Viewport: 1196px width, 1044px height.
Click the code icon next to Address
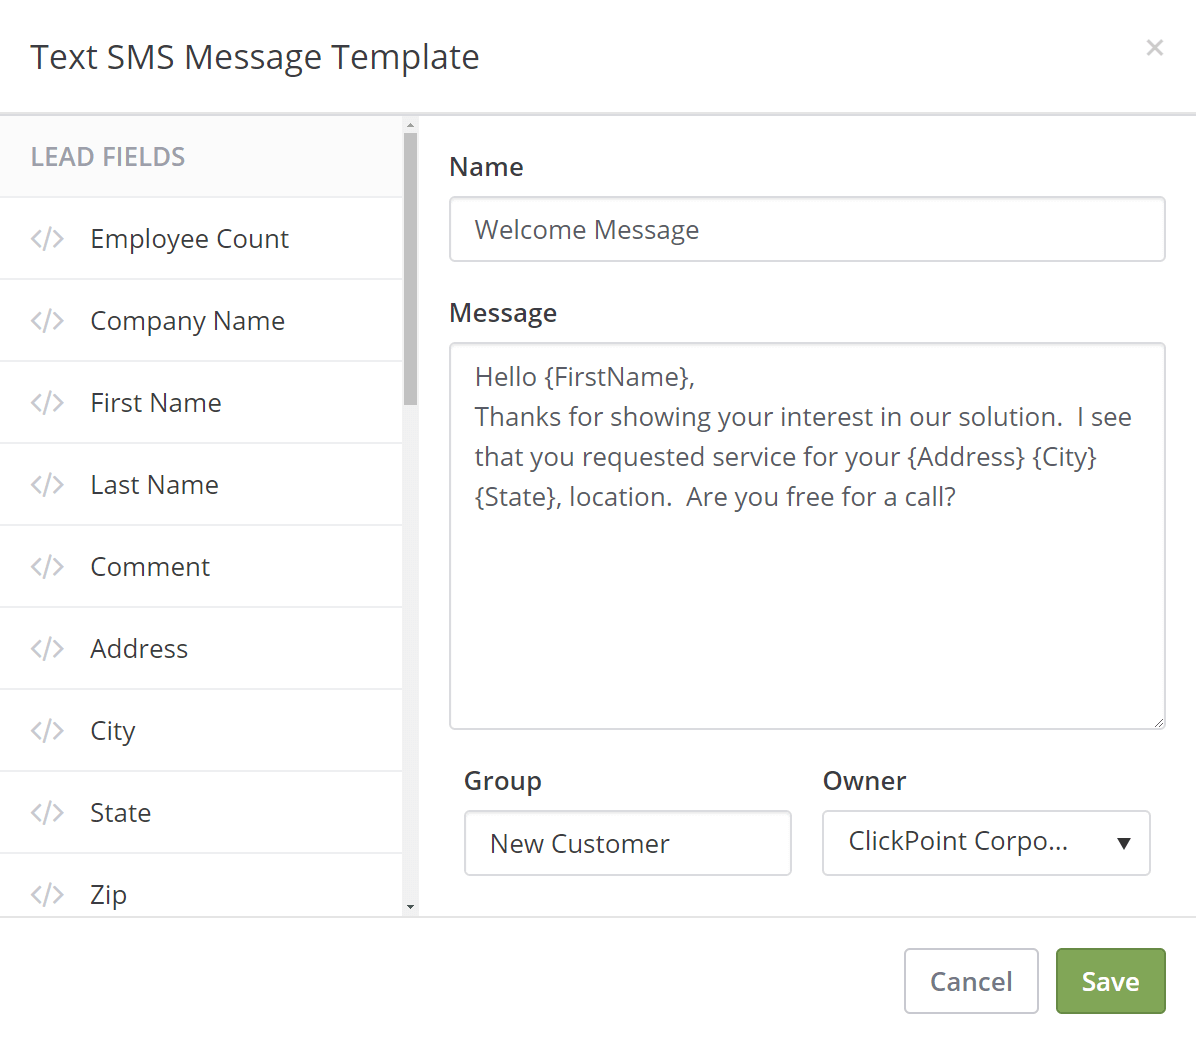[47, 649]
